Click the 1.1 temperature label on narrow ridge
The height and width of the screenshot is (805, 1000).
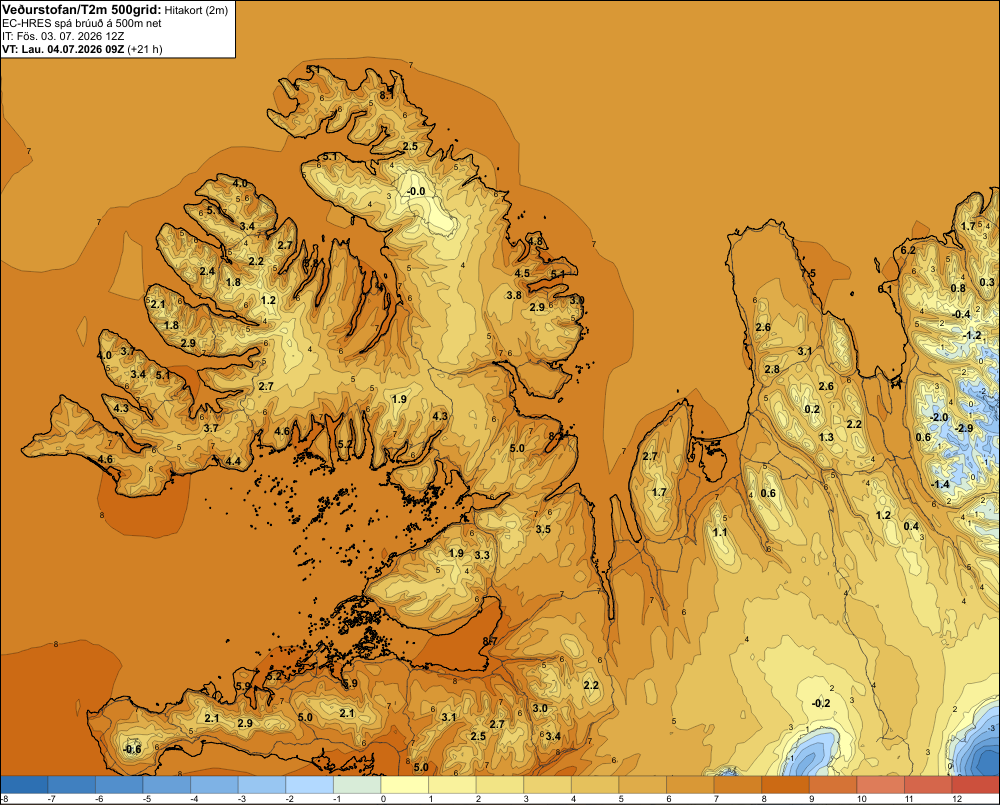[x=719, y=533]
